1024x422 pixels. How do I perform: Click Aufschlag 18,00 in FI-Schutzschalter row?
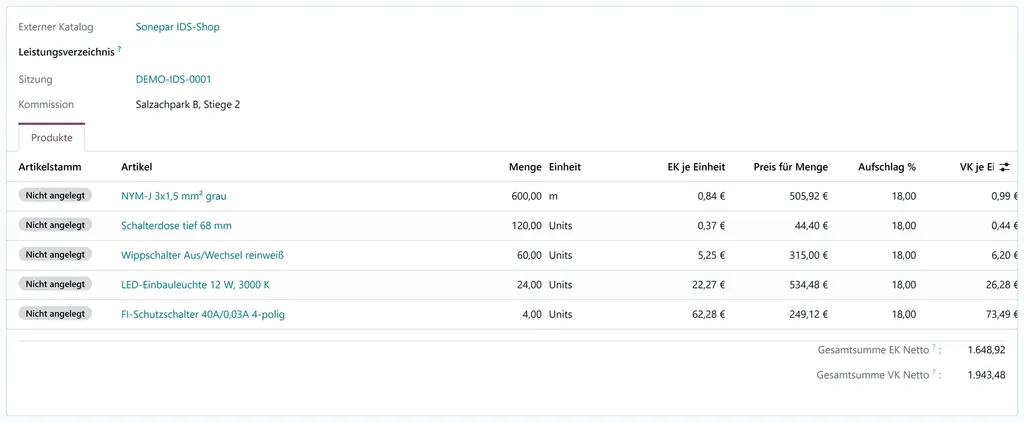904,314
